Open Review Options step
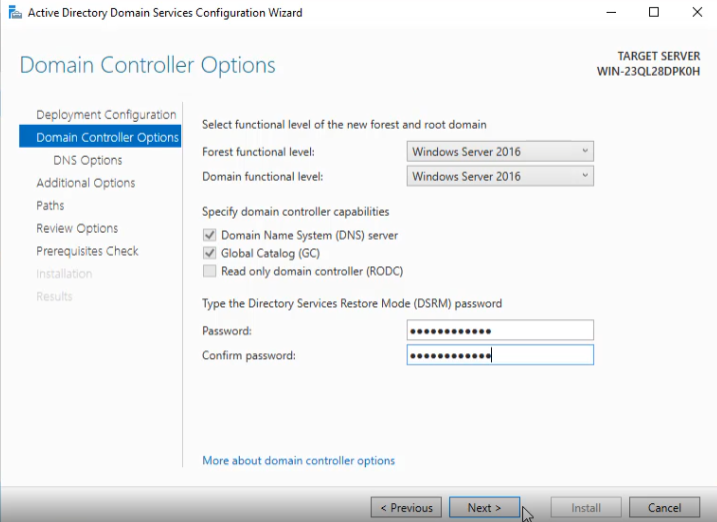717x522 pixels. [x=77, y=228]
